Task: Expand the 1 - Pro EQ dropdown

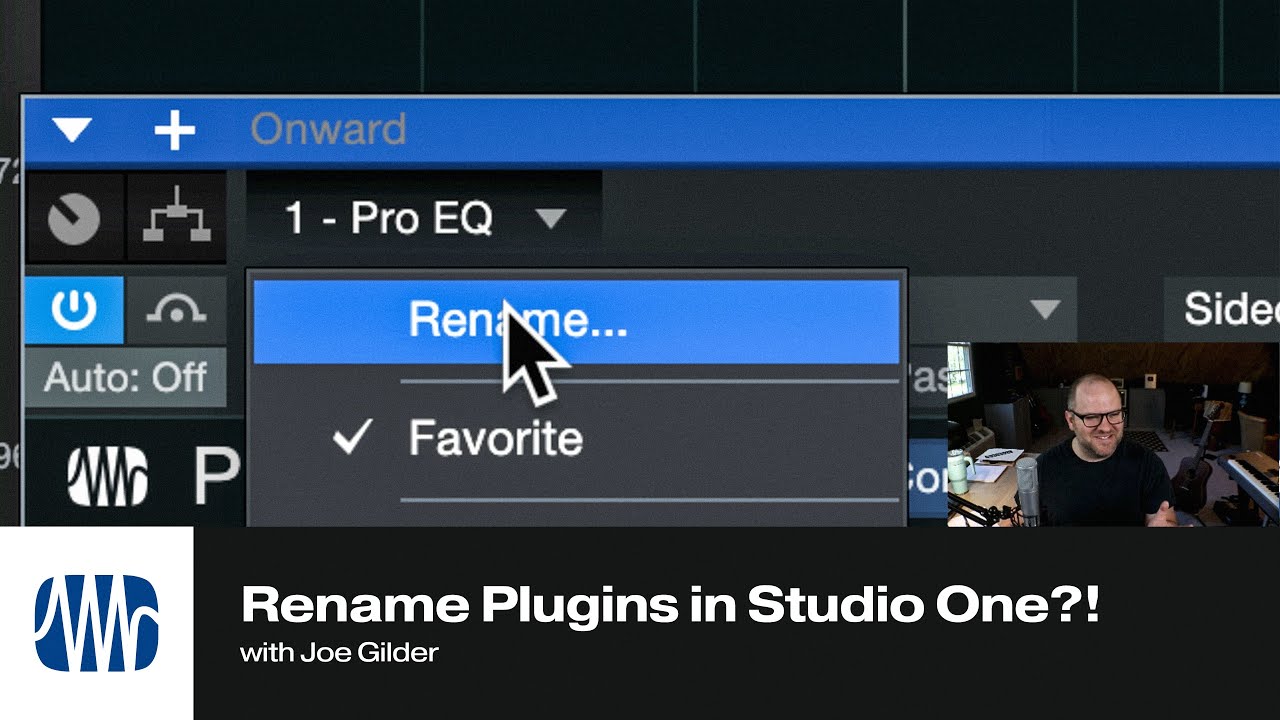Action: [424, 218]
